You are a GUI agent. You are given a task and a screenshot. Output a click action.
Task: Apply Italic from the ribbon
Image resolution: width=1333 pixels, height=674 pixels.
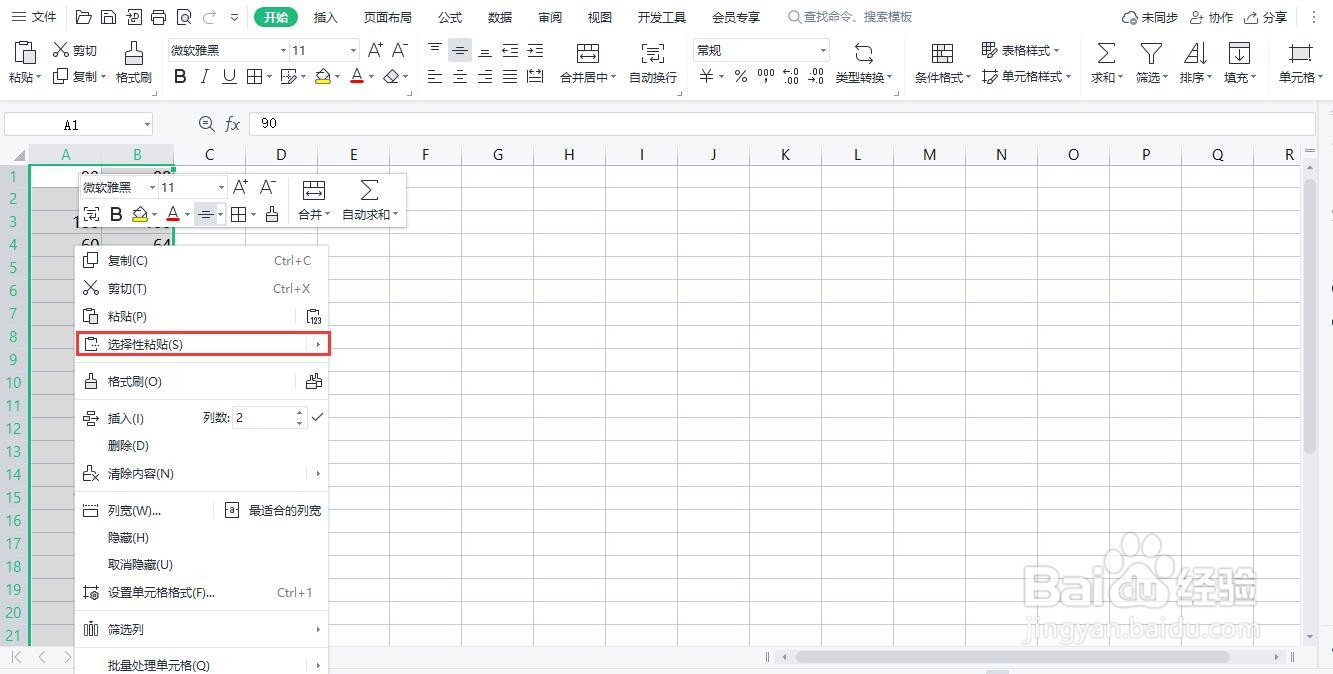(205, 77)
